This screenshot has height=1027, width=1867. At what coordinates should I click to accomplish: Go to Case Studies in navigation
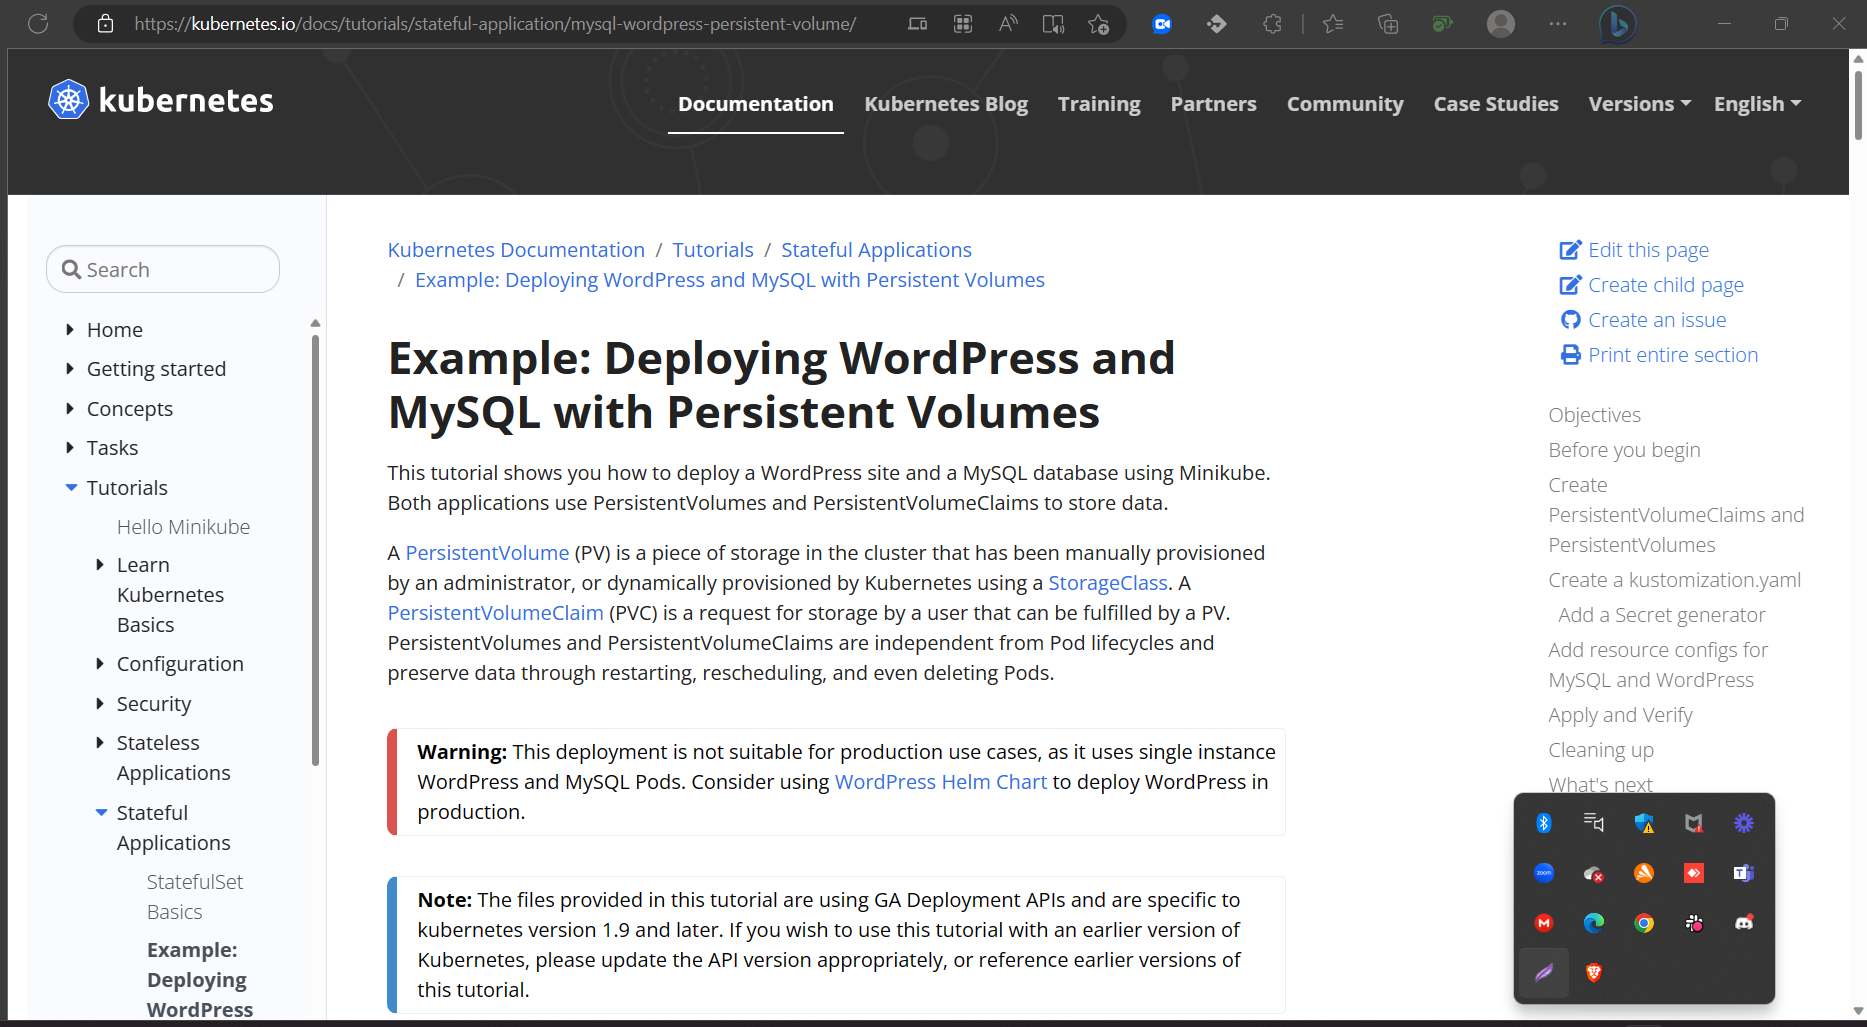tap(1496, 104)
